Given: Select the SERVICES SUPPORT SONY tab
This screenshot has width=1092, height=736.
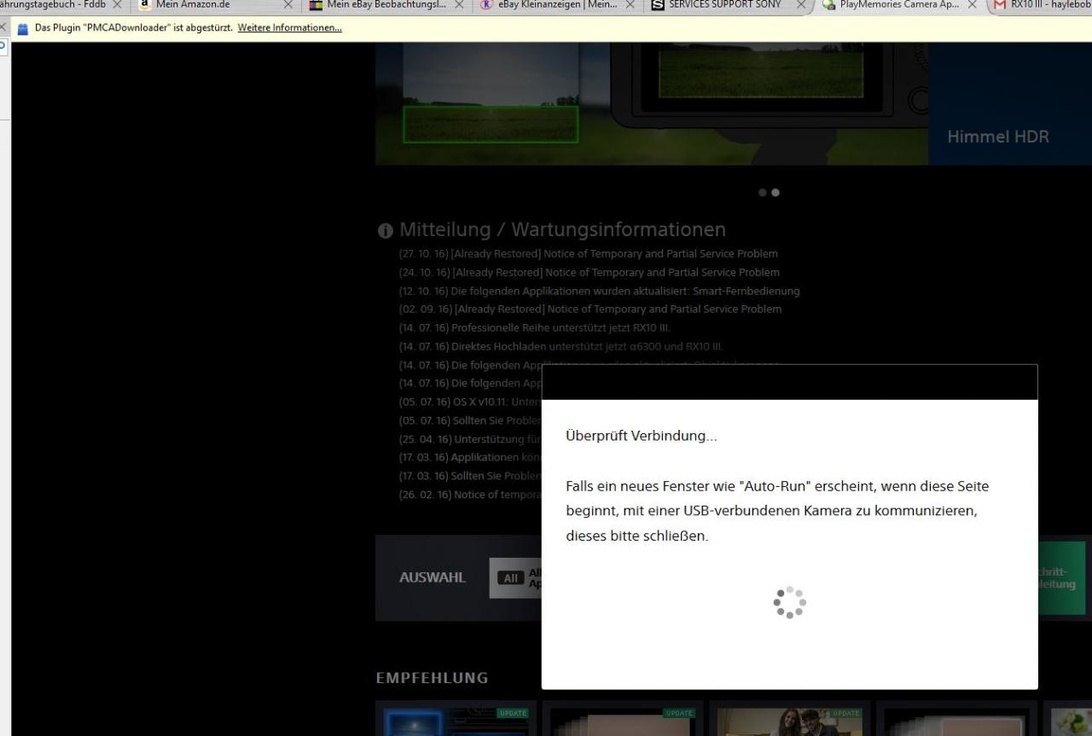Looking at the screenshot, I should 724,5.
